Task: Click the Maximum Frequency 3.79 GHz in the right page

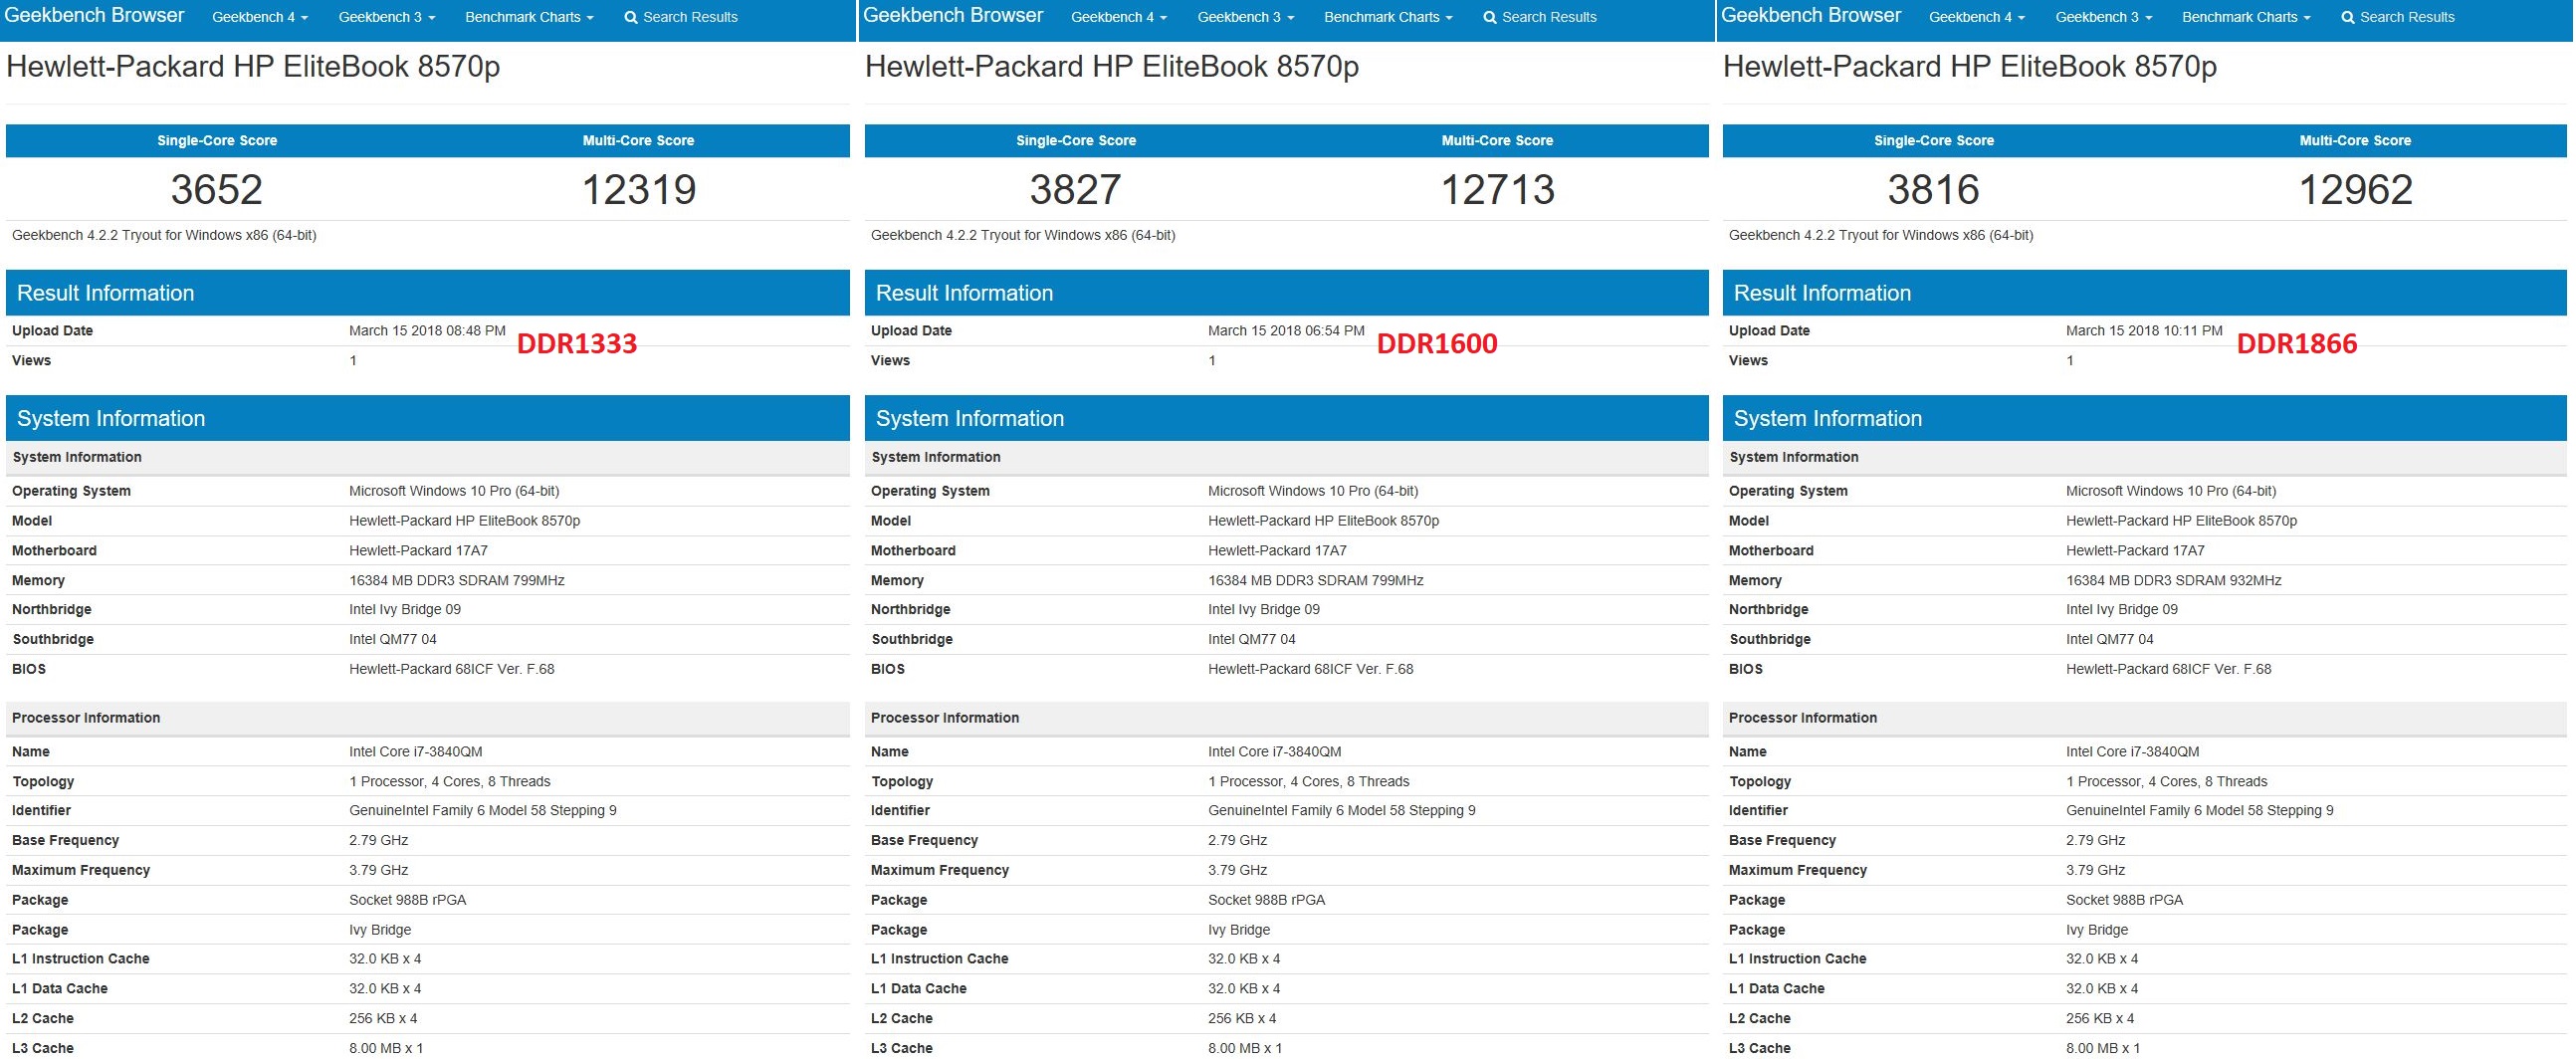Action: pos(2096,871)
